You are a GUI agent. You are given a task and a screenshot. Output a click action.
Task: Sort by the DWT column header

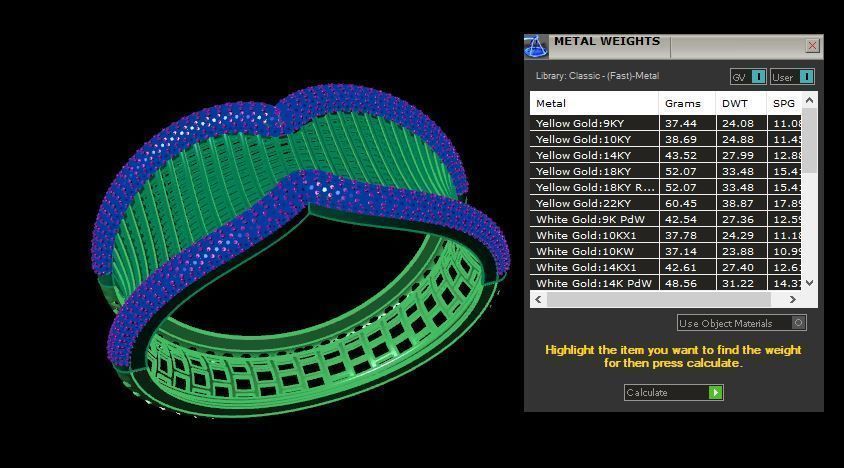click(741, 103)
